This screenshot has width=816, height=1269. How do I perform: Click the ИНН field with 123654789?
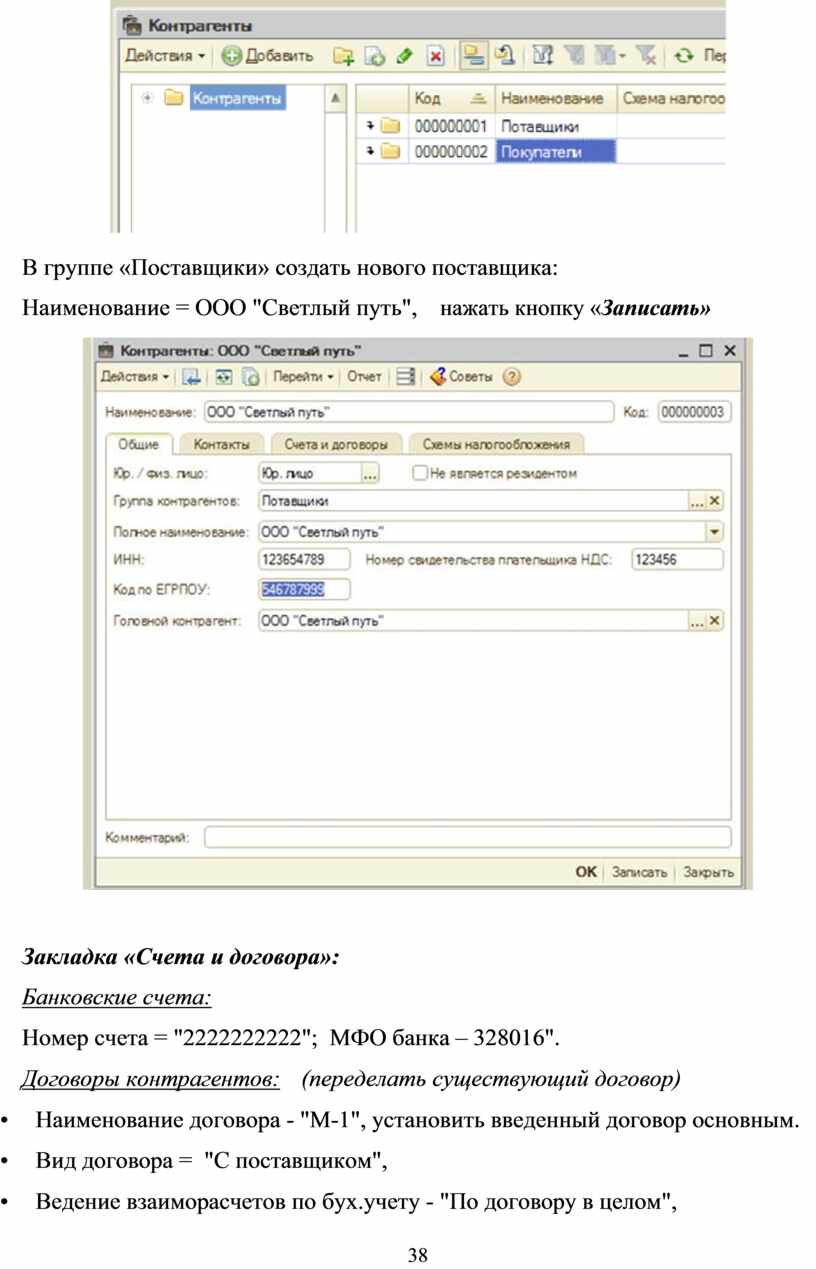pos(305,560)
